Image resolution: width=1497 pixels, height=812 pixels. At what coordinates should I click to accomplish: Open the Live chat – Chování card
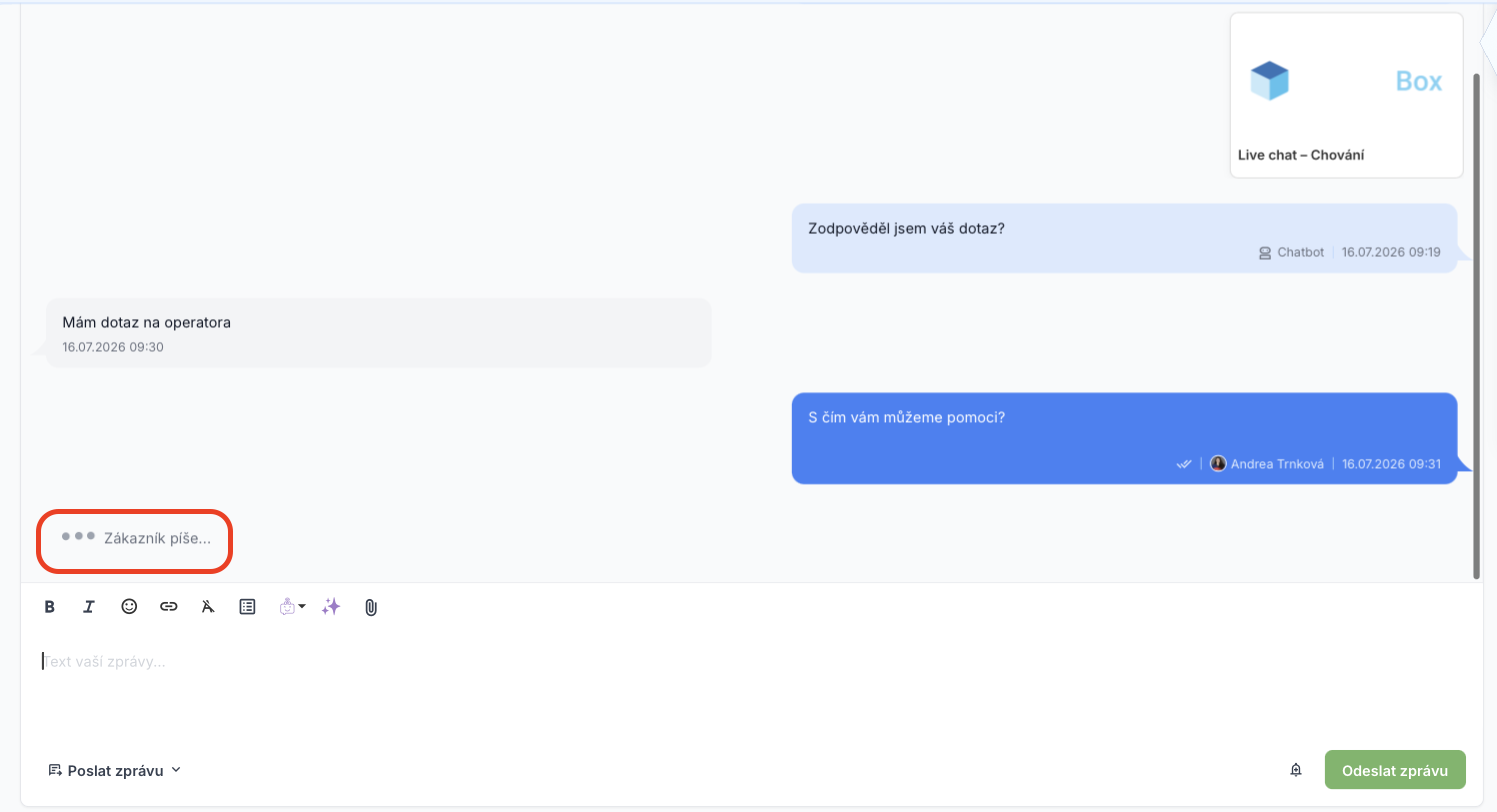pyautogui.click(x=1347, y=95)
